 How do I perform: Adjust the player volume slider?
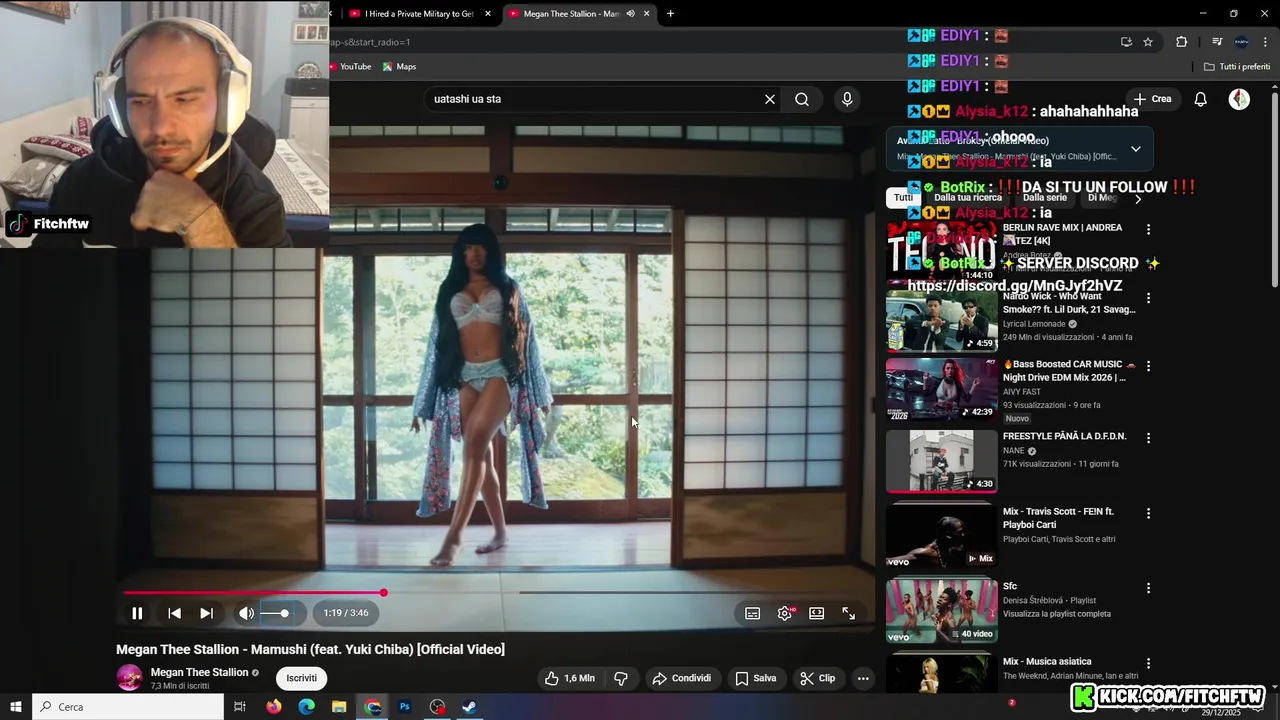click(277, 613)
